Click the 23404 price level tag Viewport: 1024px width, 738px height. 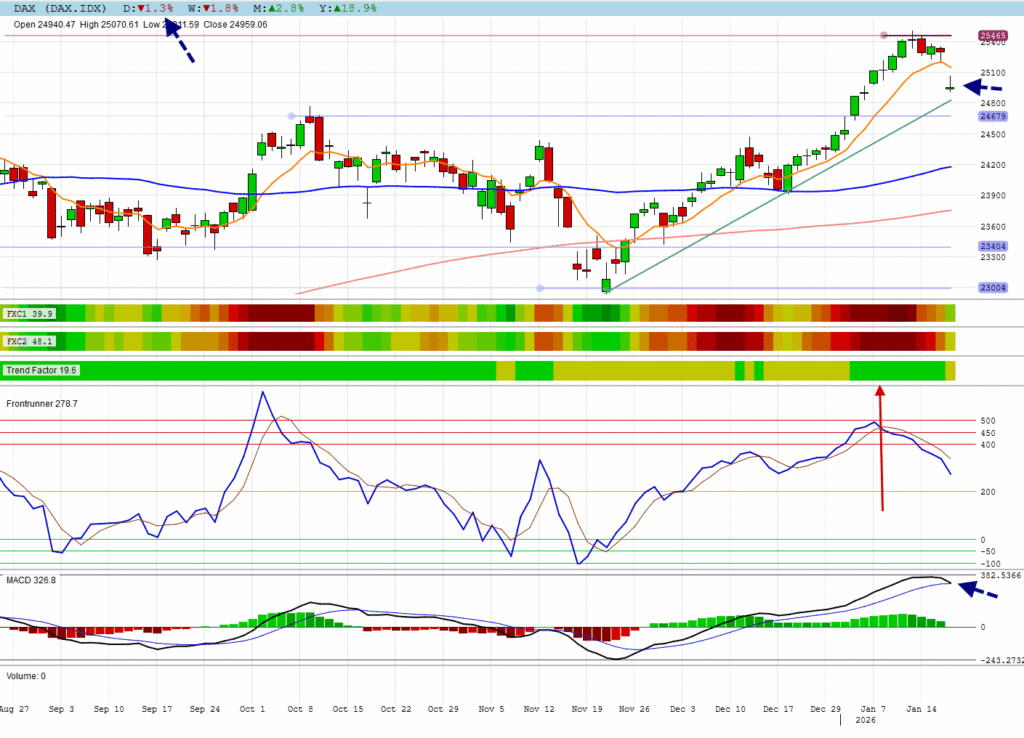pyautogui.click(x=992, y=246)
